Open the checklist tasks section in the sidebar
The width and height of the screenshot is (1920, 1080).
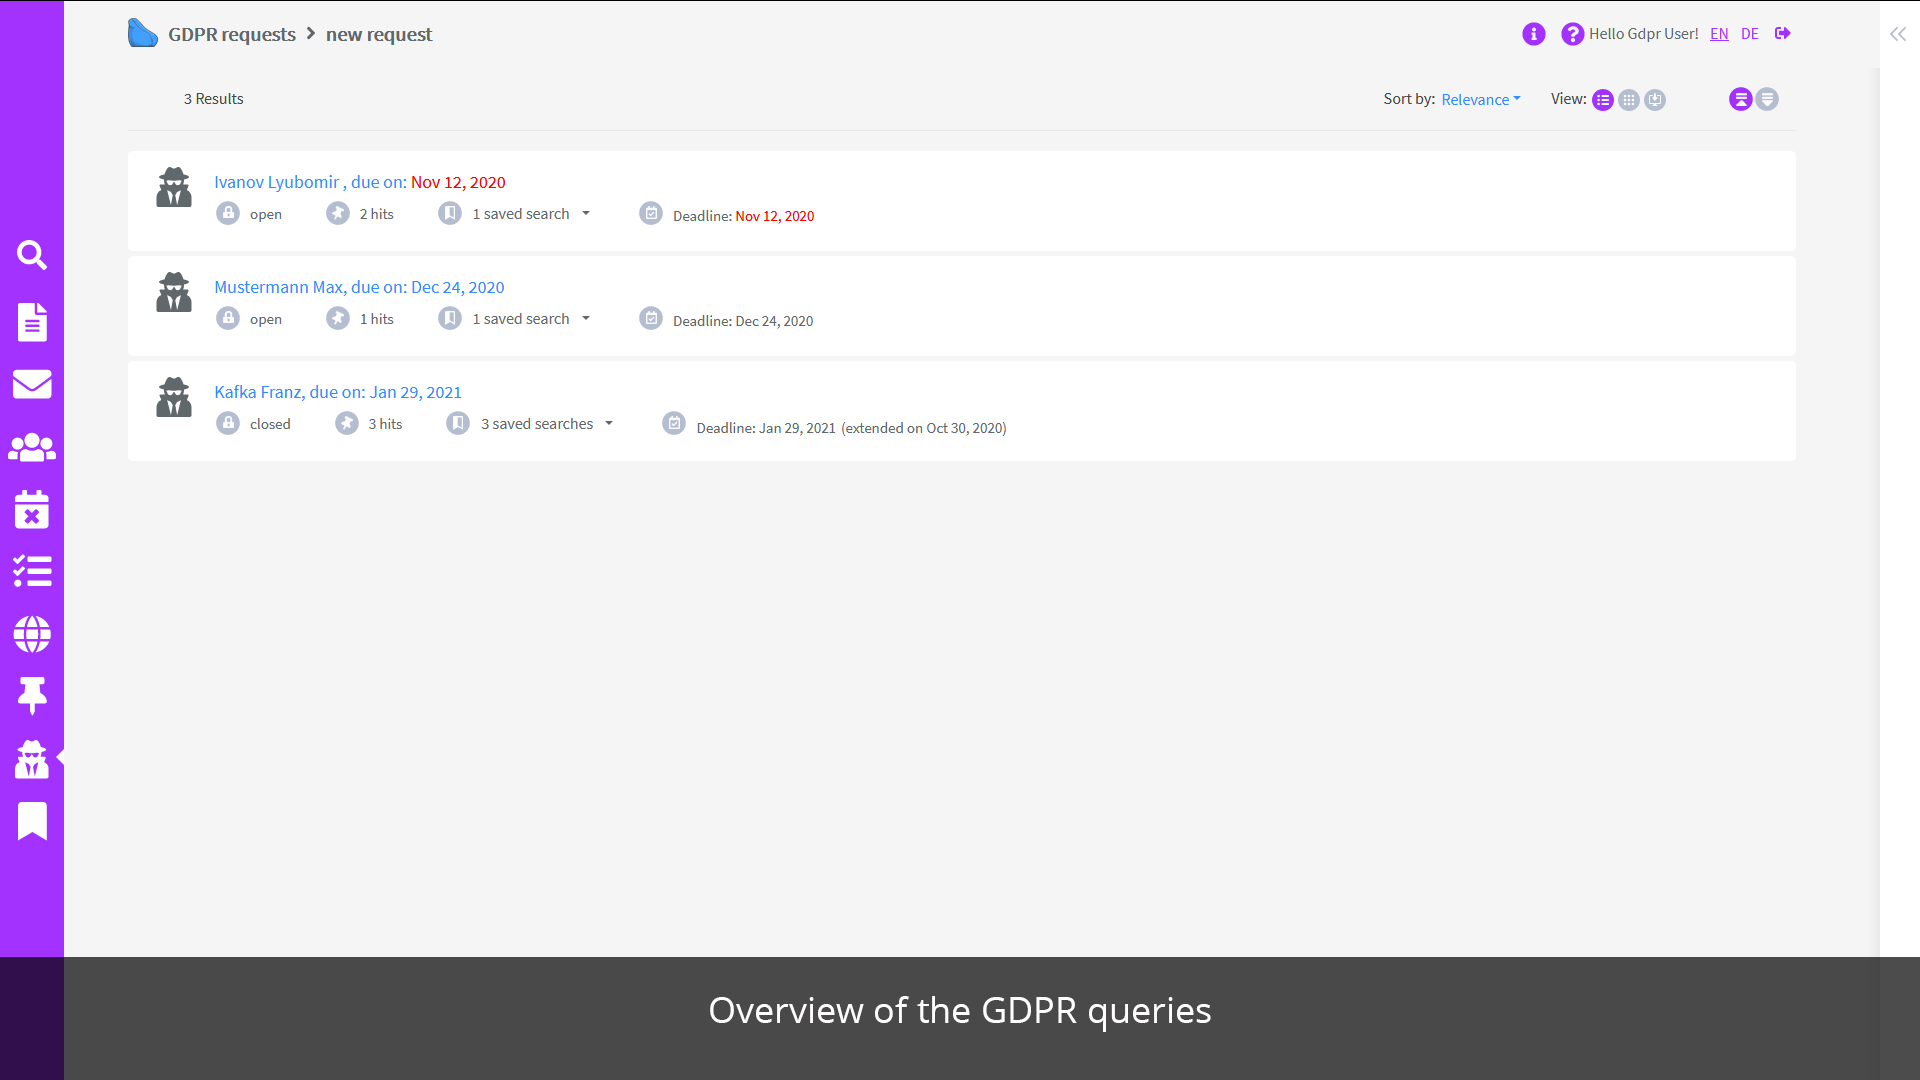[32, 571]
